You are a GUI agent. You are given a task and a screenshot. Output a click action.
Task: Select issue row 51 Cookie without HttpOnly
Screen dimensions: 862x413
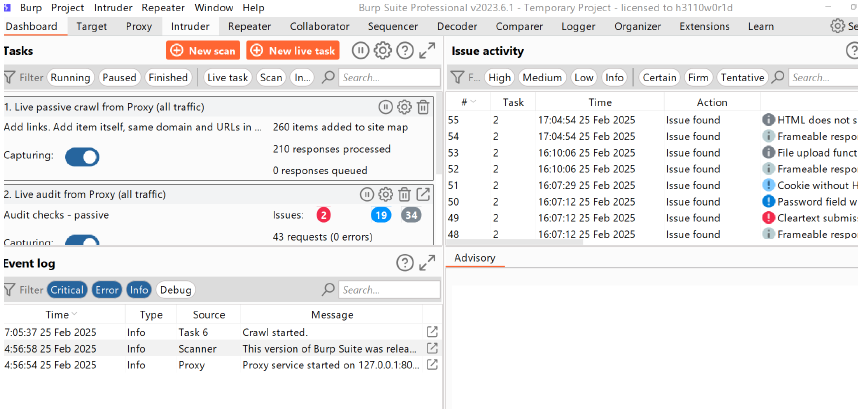(x=654, y=185)
